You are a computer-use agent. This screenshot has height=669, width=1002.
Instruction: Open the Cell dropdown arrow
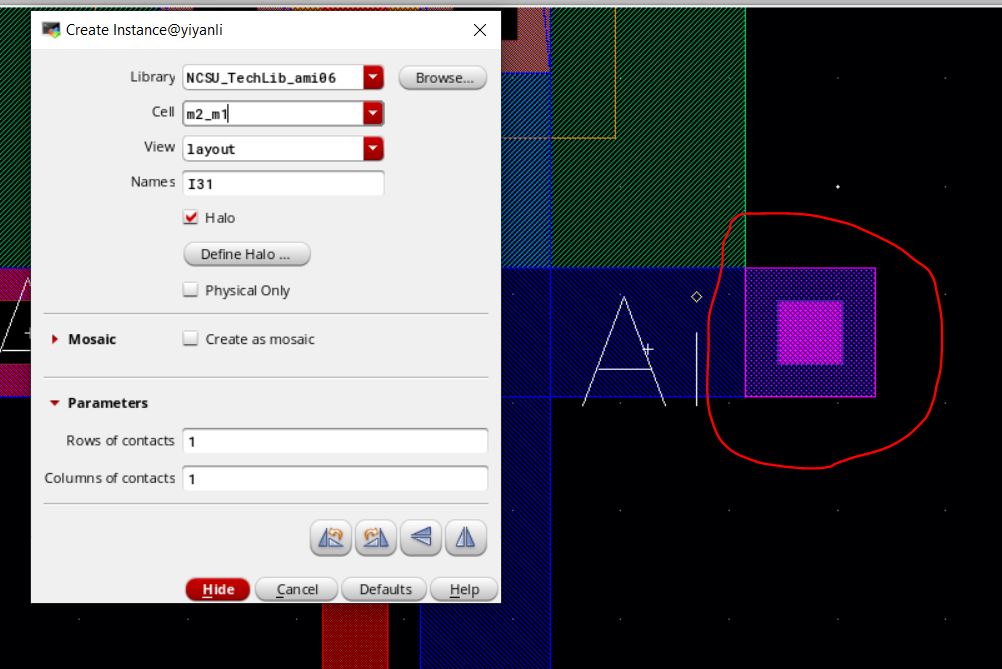click(x=373, y=113)
